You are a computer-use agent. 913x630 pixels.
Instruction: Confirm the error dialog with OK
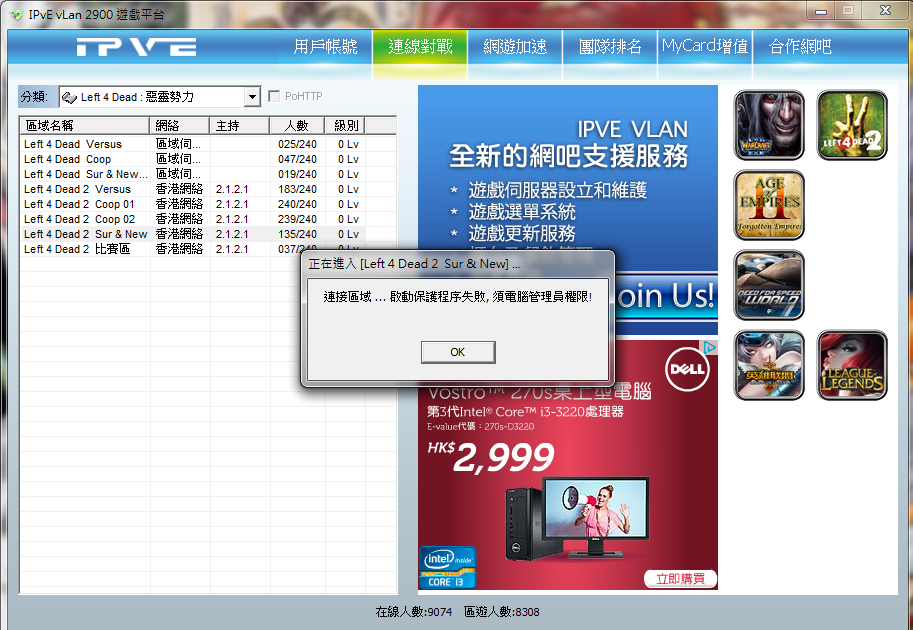click(458, 352)
